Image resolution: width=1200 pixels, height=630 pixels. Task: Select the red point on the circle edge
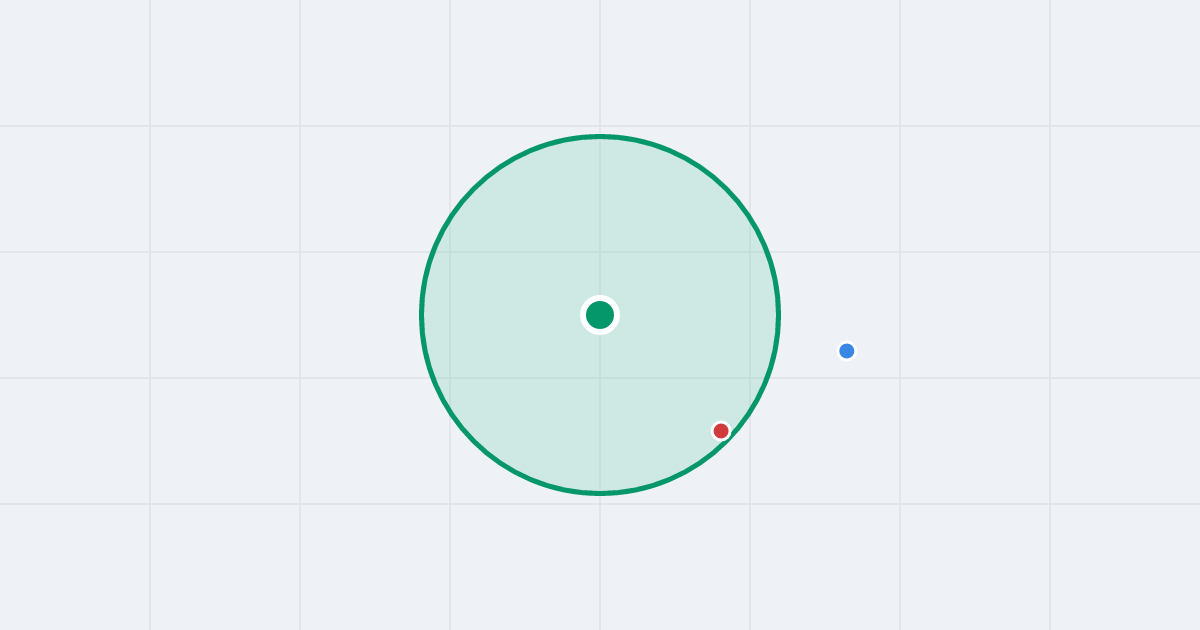[x=721, y=431]
